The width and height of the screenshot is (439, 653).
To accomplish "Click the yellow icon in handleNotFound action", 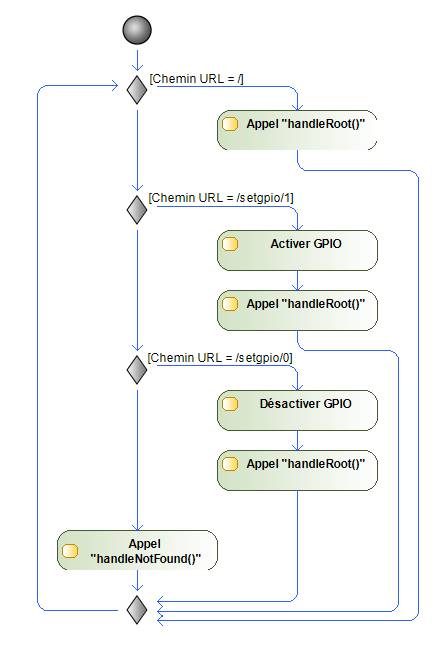I will click(x=70, y=551).
